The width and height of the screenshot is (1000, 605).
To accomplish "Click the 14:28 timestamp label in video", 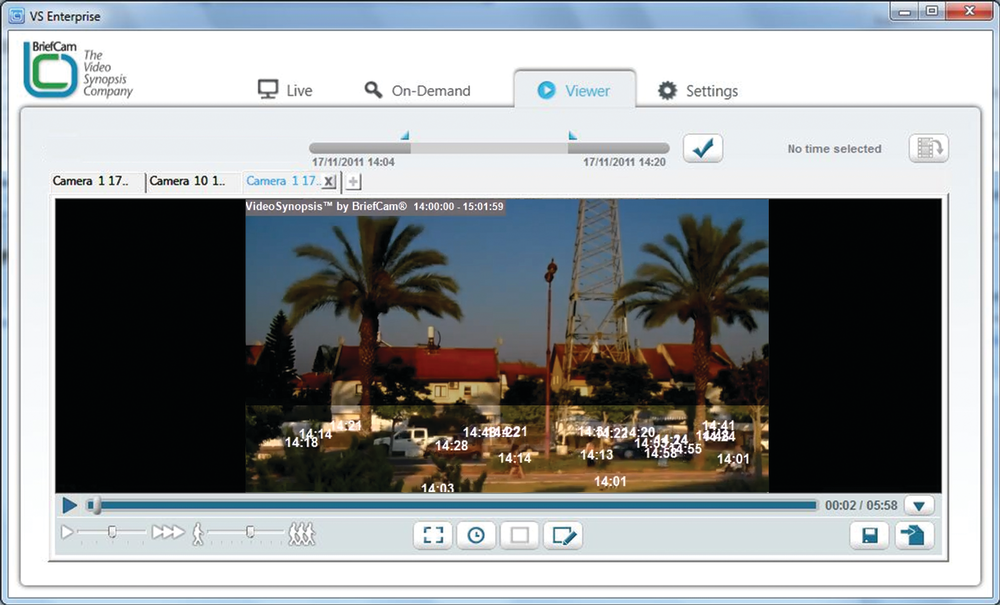I will [452, 446].
